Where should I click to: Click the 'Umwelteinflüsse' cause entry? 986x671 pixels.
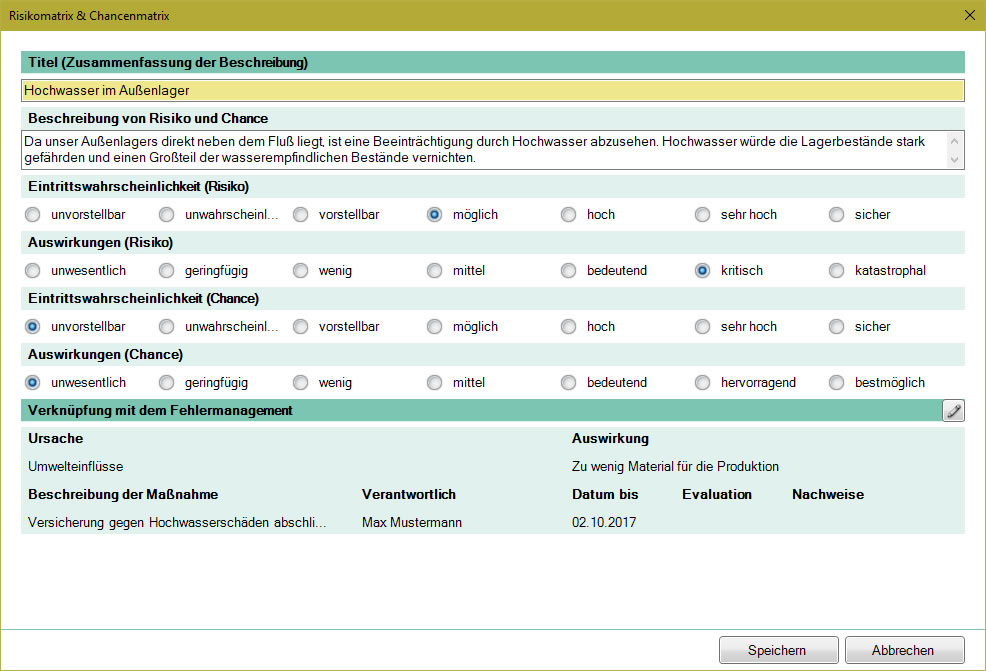pyautogui.click(x=76, y=466)
